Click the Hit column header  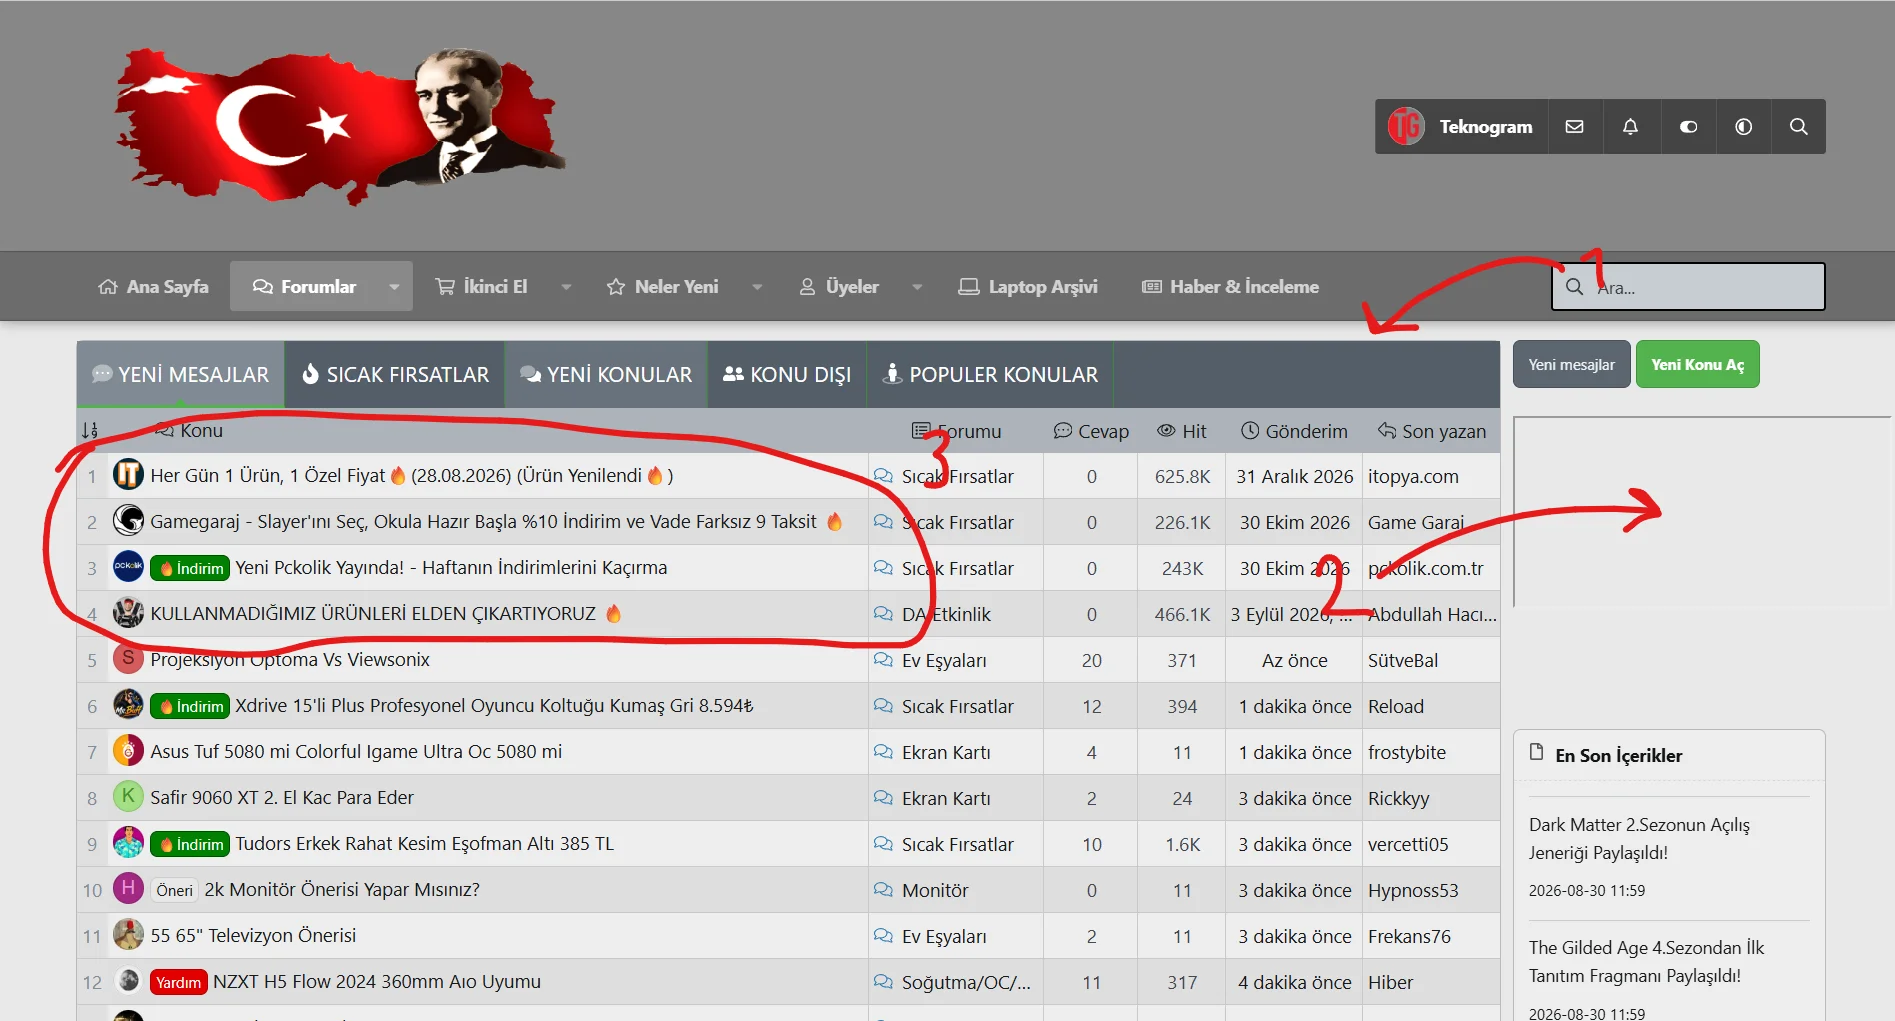coord(1182,431)
